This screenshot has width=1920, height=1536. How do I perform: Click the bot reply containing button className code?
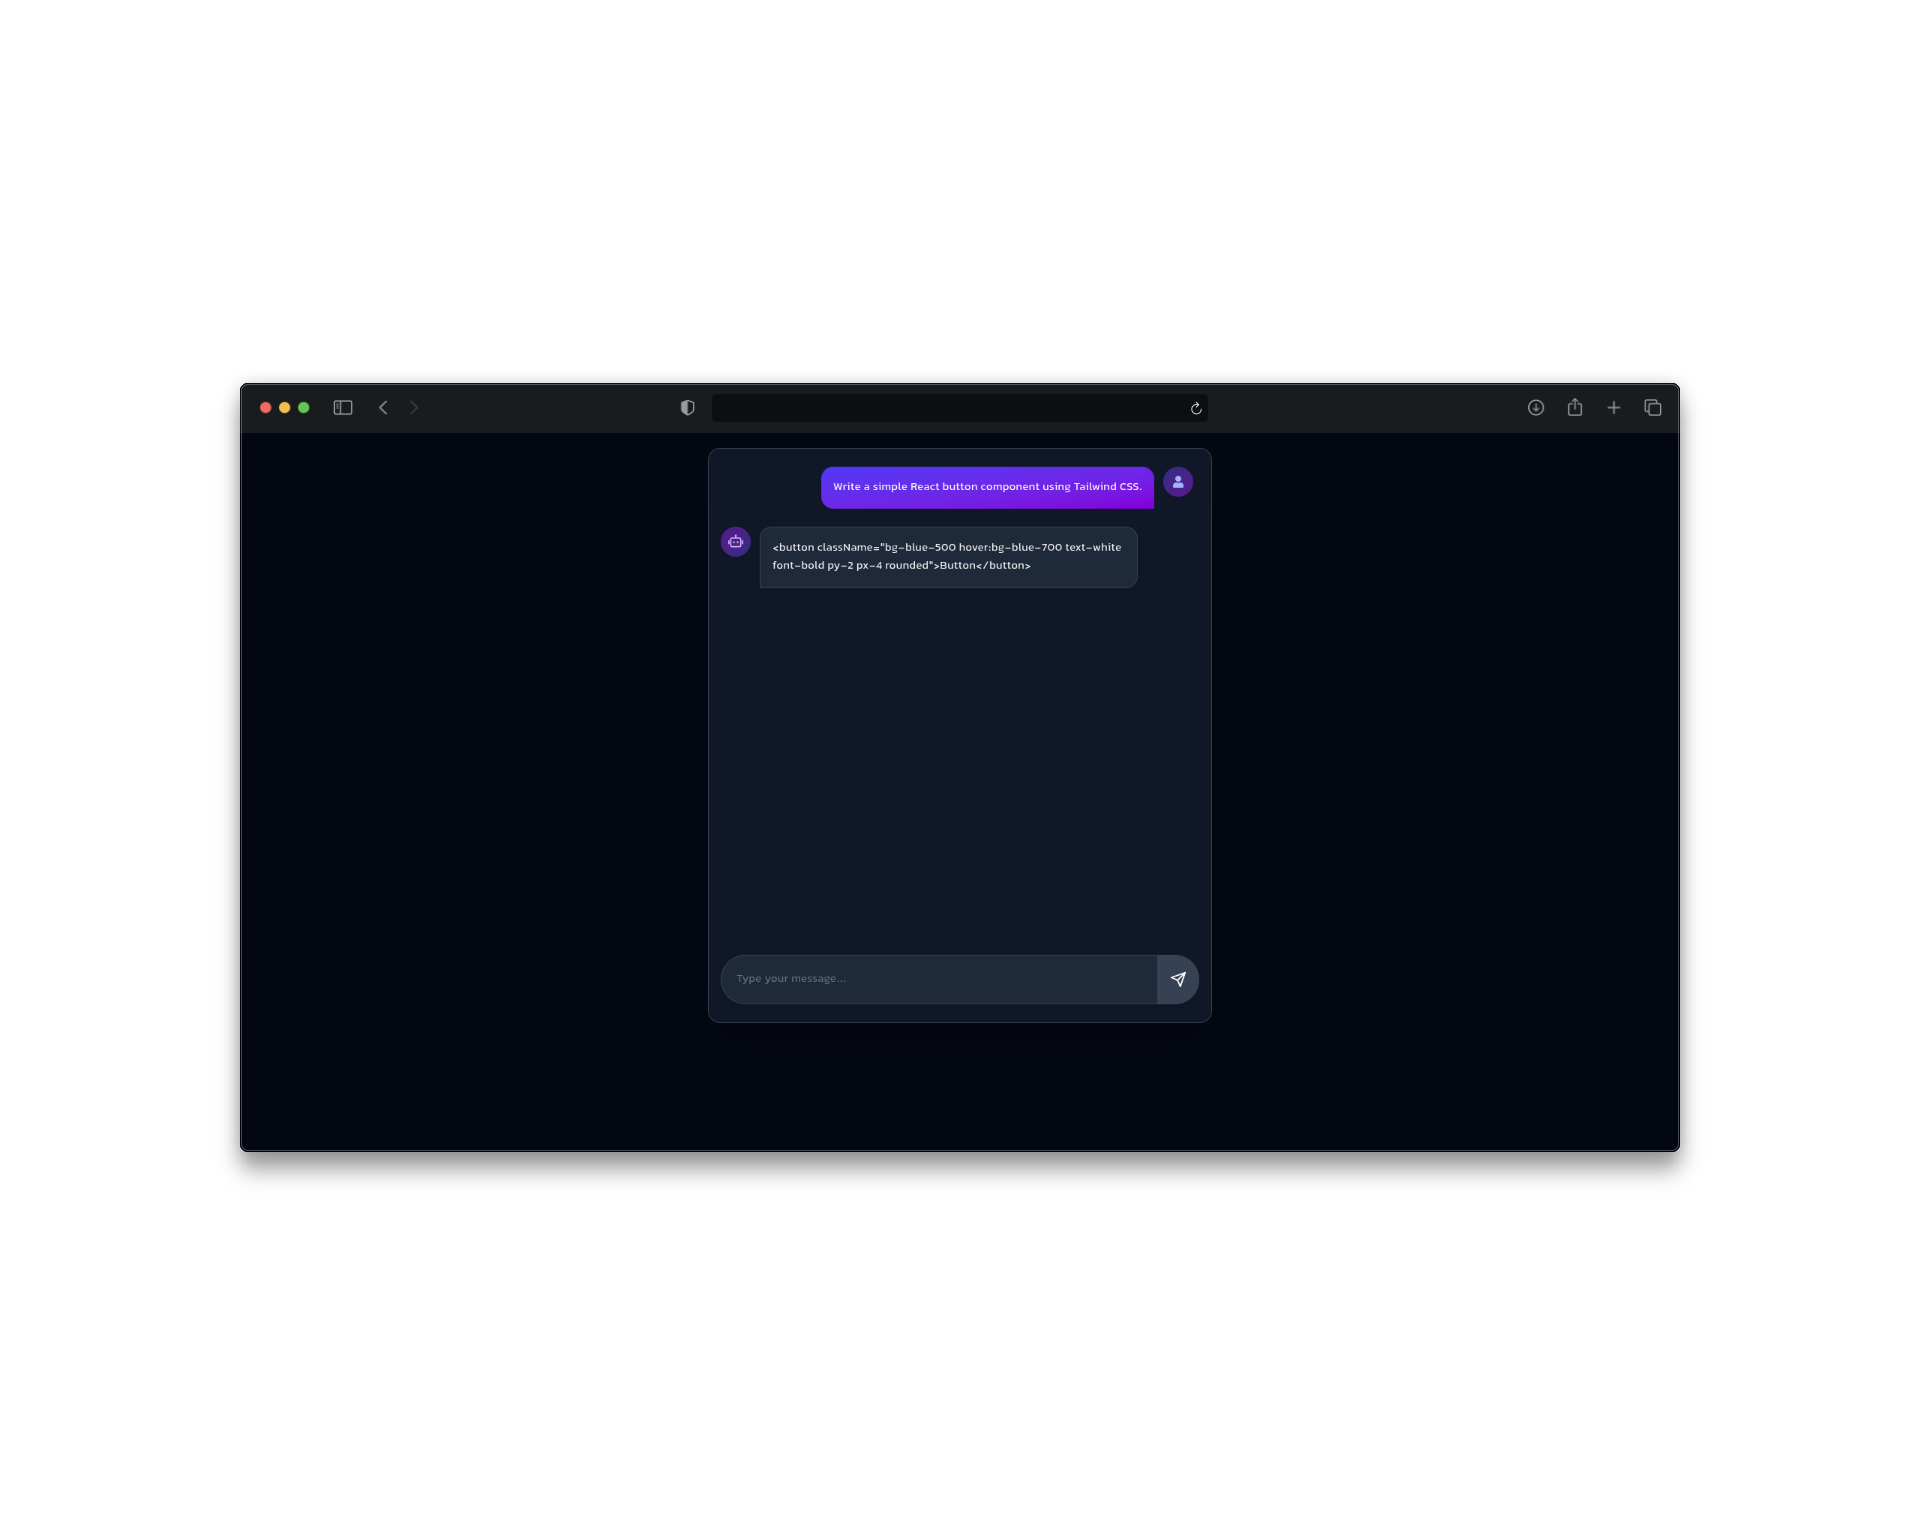(x=948, y=557)
